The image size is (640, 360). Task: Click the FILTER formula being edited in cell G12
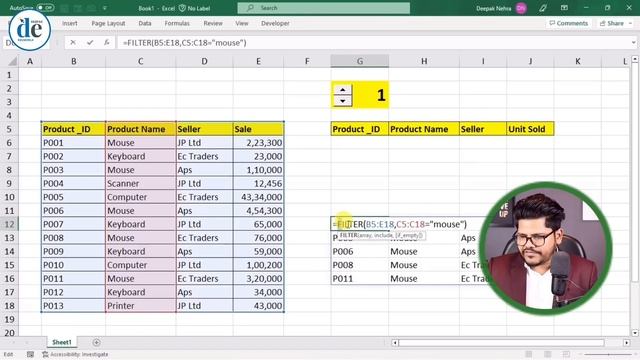[x=400, y=224]
